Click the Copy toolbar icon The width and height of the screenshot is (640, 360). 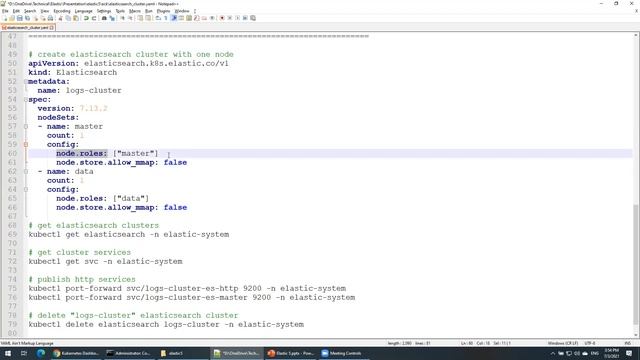[x=68, y=18]
